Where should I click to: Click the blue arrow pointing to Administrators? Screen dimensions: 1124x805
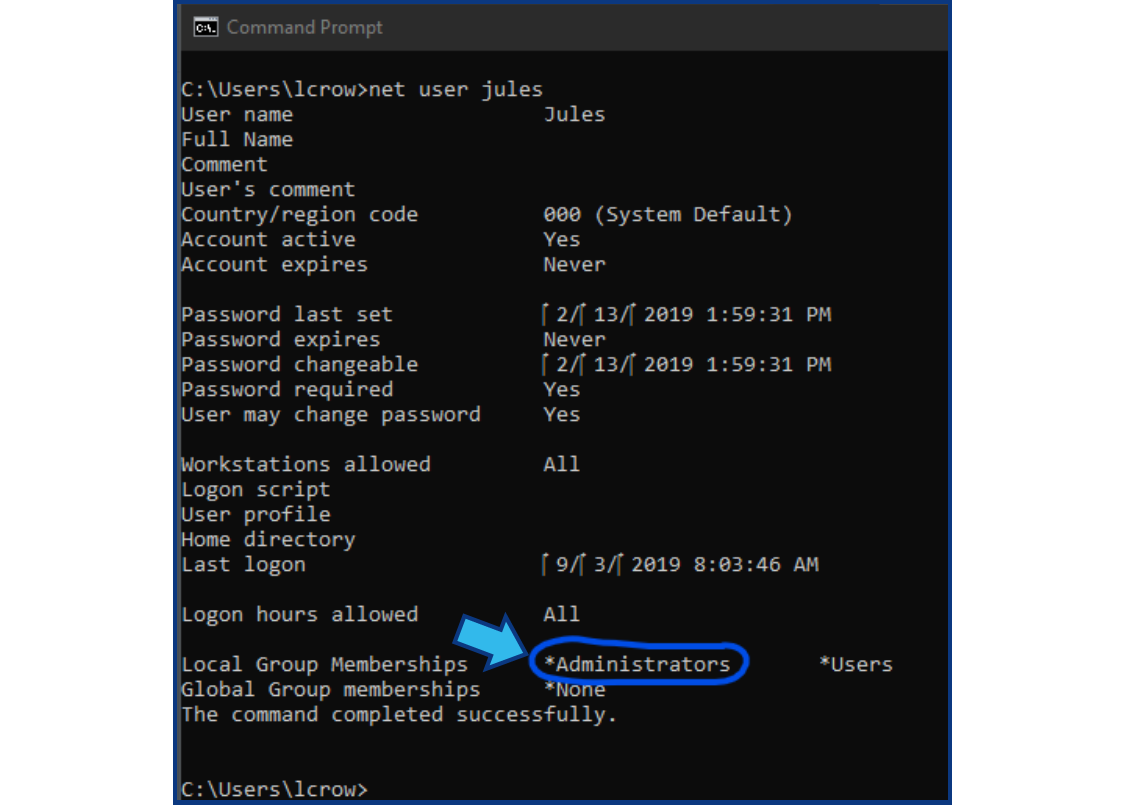coord(490,640)
